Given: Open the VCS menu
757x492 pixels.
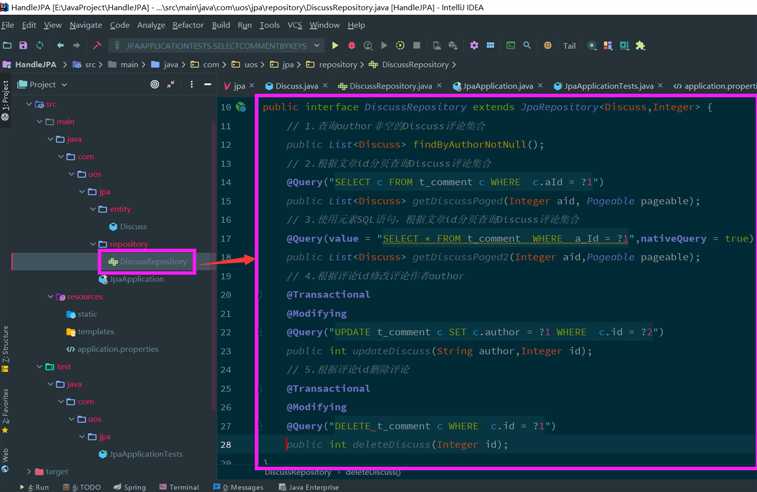Looking at the screenshot, I should click(x=294, y=25).
